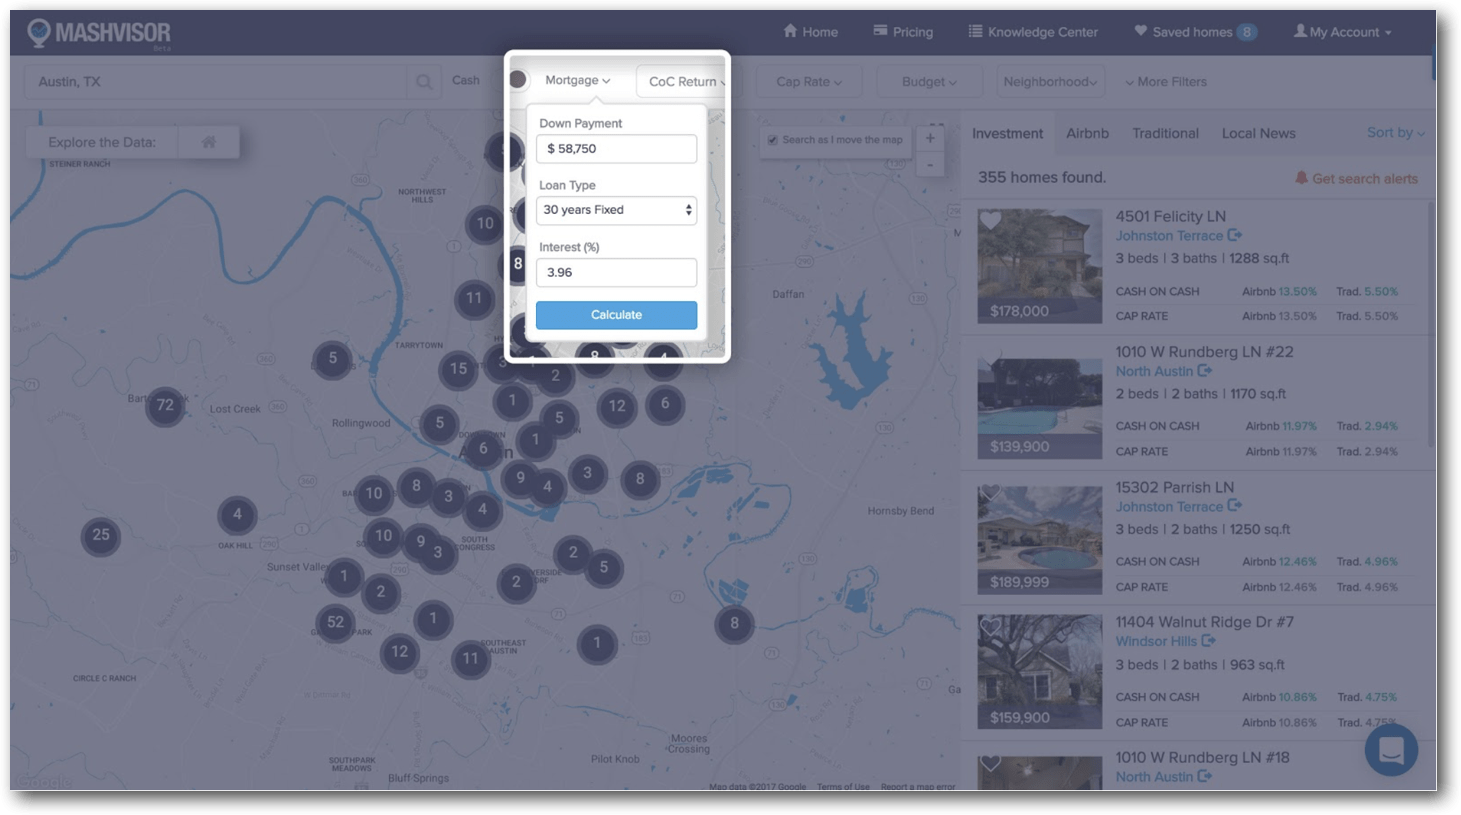Image resolution: width=1461 pixels, height=815 pixels.
Task: Favorite 11404 Walnut Ridge Dr #7 heart icon
Action: [x=990, y=627]
